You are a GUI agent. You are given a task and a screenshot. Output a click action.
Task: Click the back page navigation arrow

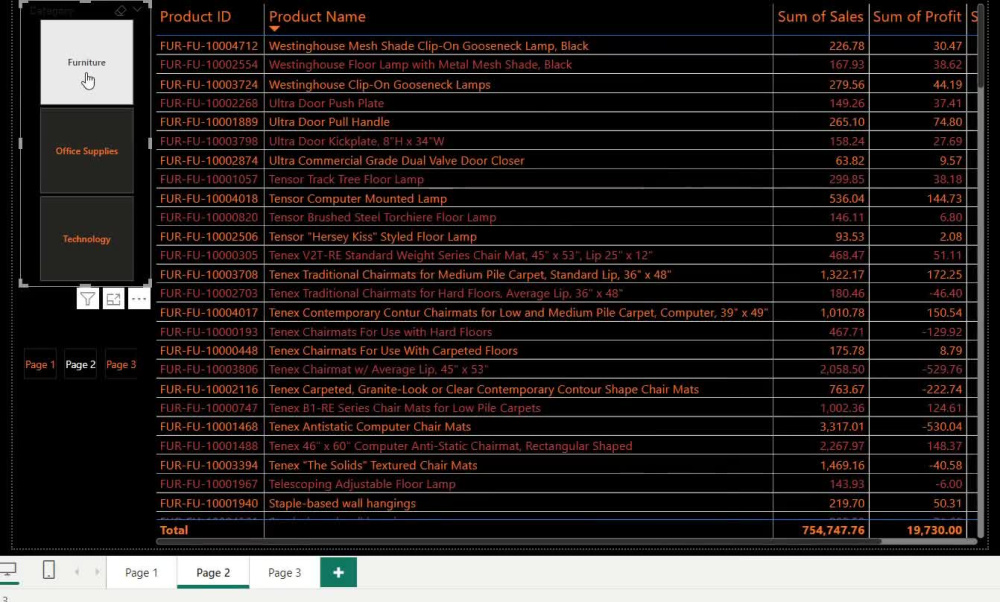77,572
